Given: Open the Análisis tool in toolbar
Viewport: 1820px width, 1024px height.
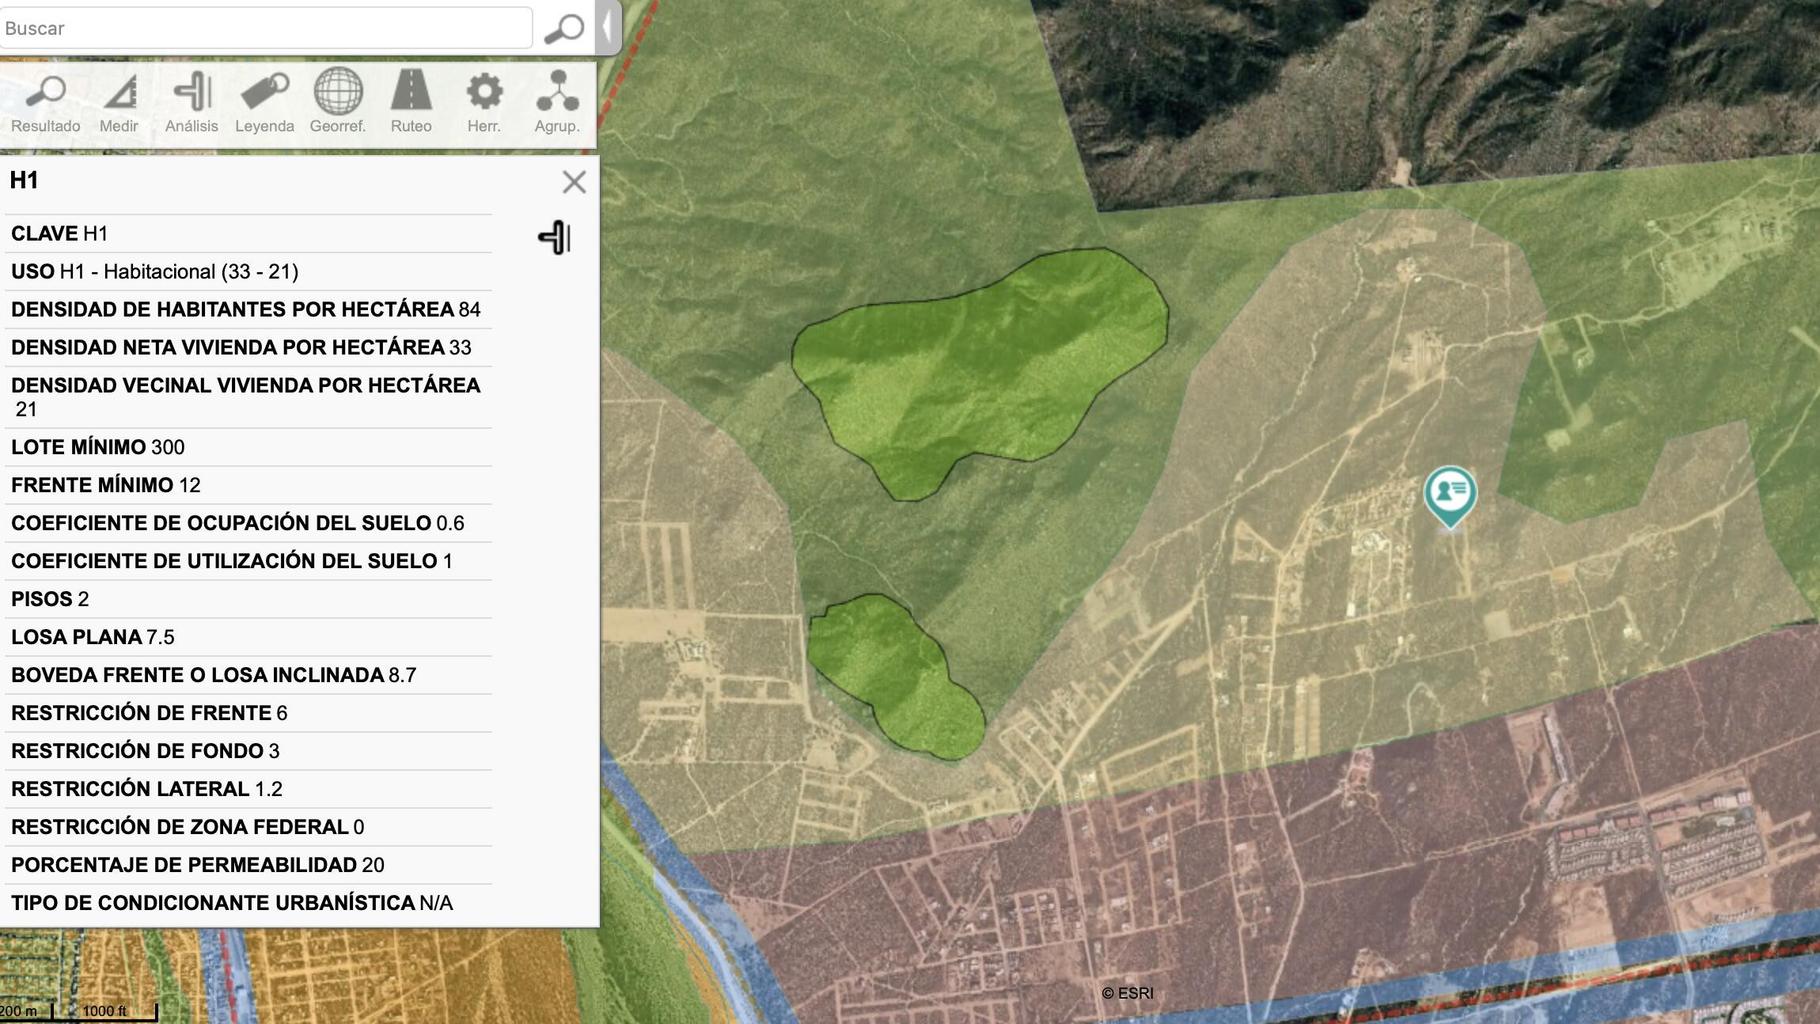Looking at the screenshot, I should point(191,103).
